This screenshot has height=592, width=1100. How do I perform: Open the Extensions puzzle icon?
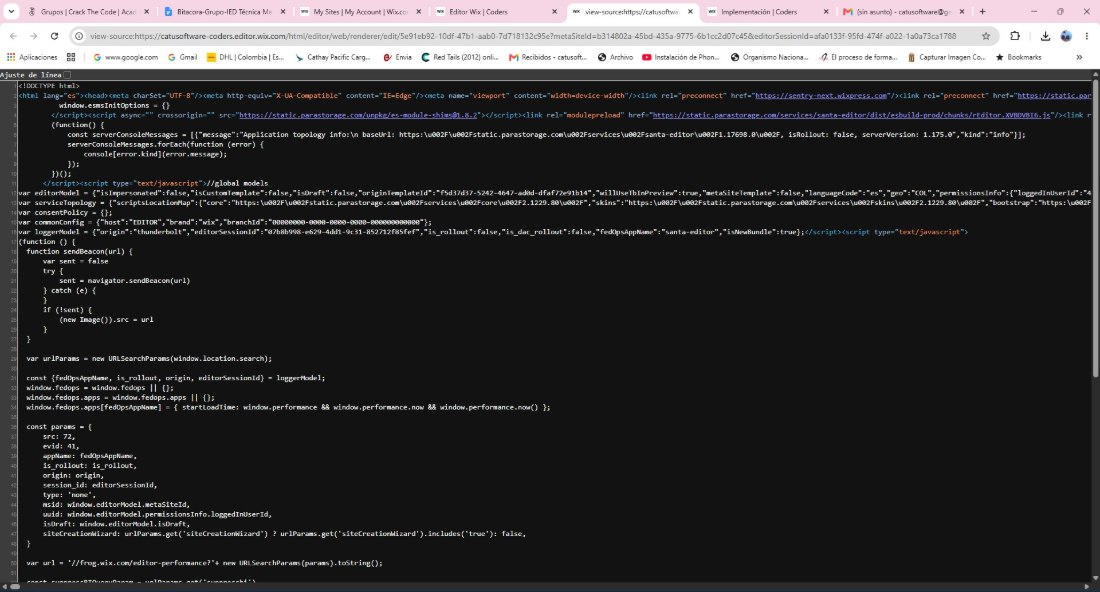point(1015,36)
